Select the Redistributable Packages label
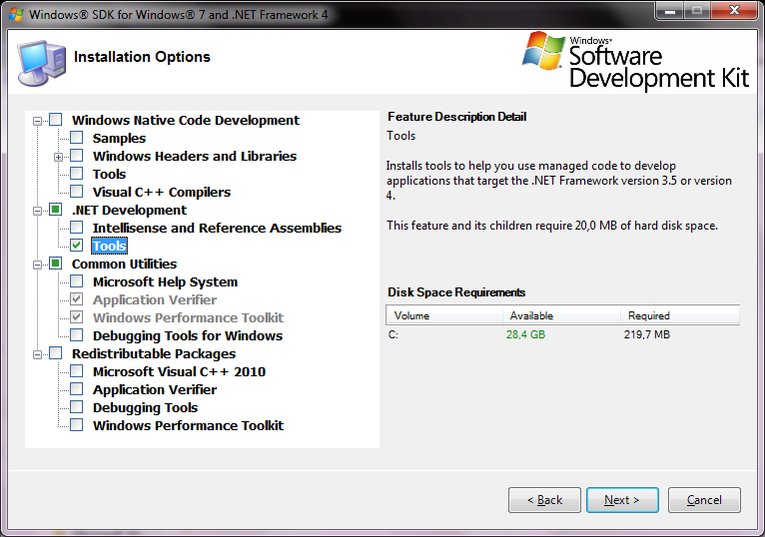 [154, 354]
